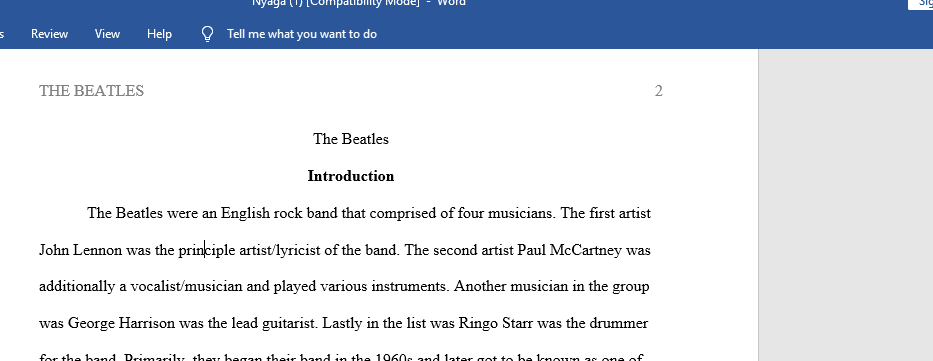Click the bold 'Introduction' heading
The height and width of the screenshot is (361, 933).
coord(350,176)
